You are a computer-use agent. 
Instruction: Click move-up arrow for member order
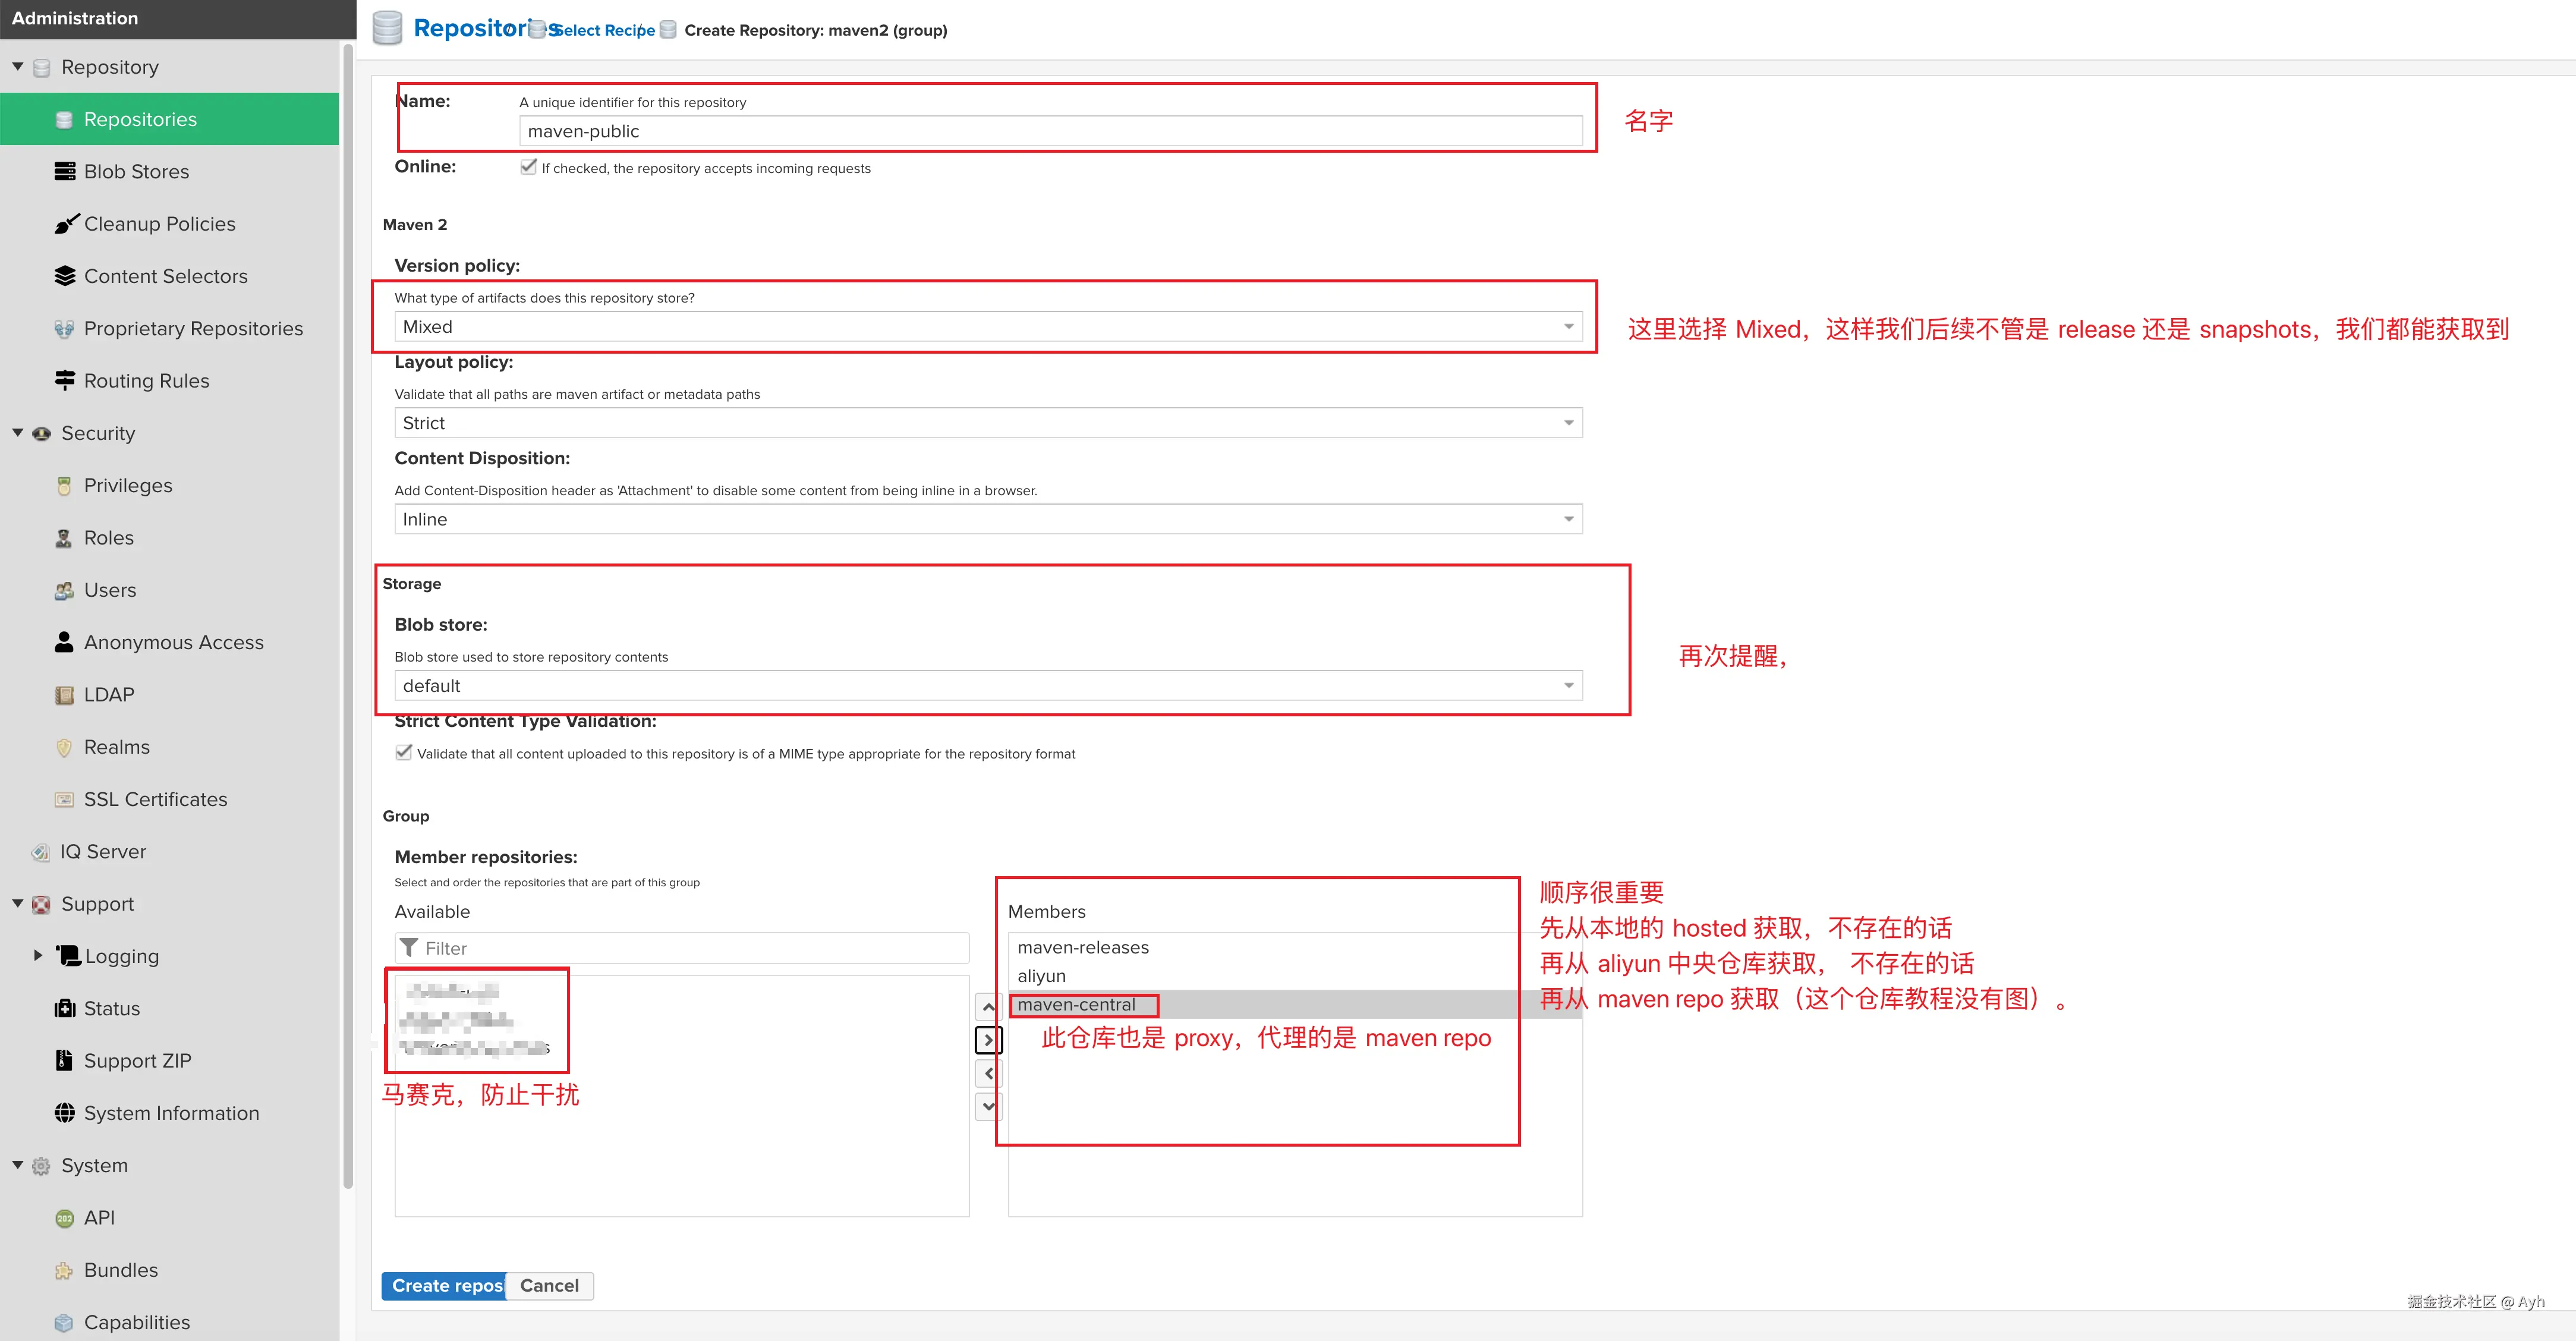tap(988, 1007)
